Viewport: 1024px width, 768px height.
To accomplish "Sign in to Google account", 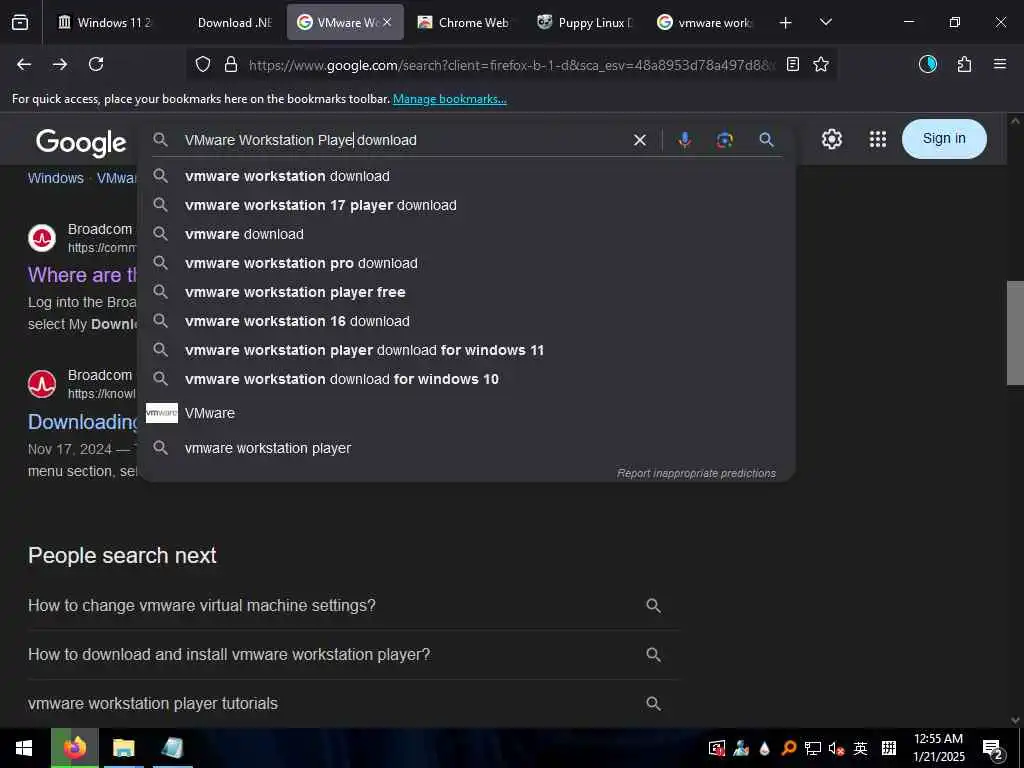I will [944, 138].
